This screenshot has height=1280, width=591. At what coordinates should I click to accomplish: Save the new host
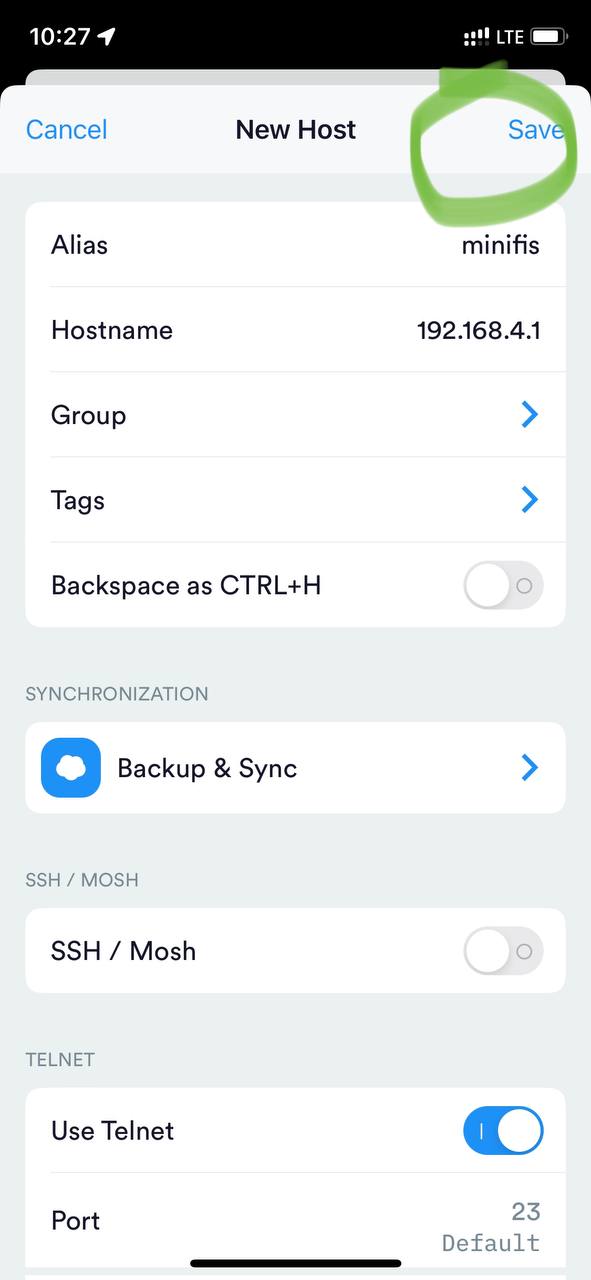click(536, 130)
